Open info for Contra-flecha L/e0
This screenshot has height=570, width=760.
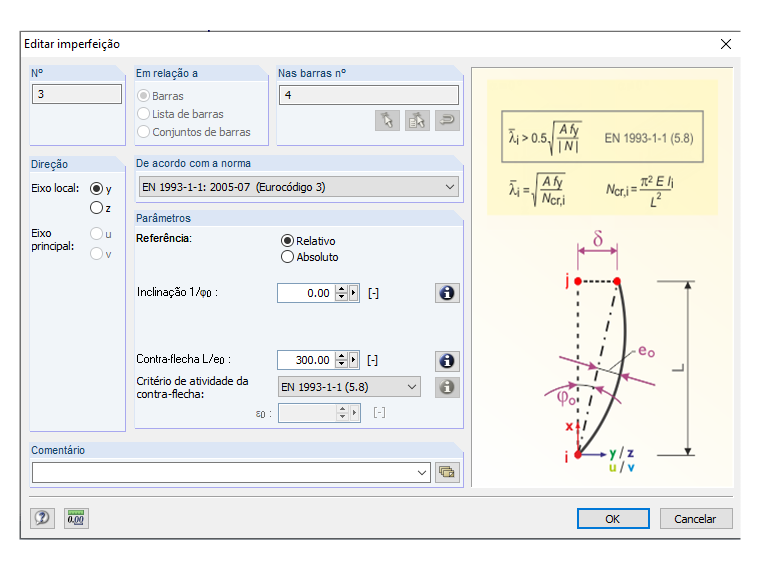coord(447,361)
